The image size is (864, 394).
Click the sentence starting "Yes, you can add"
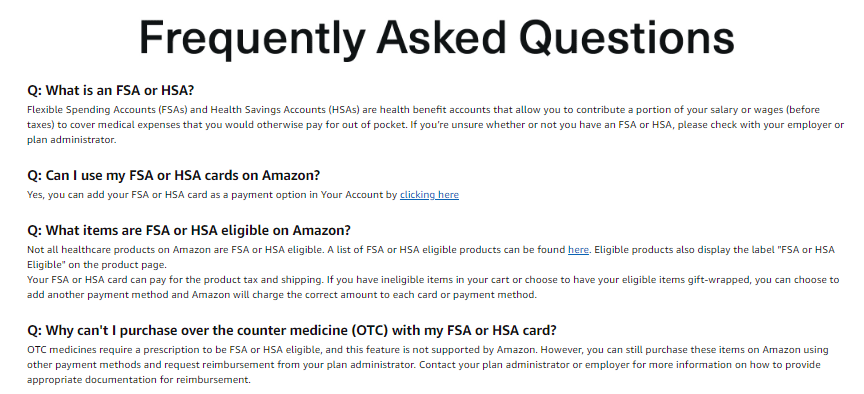point(243,195)
